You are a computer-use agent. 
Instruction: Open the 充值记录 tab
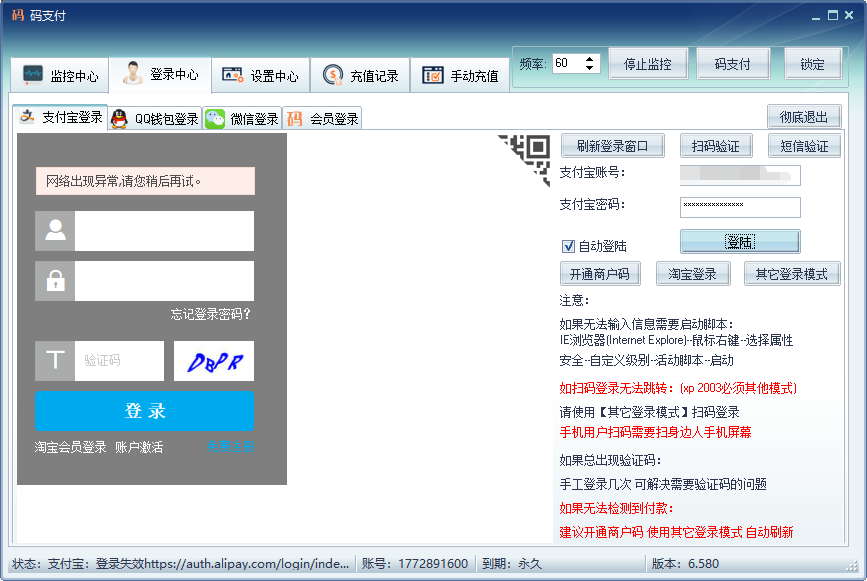pyautogui.click(x=360, y=75)
